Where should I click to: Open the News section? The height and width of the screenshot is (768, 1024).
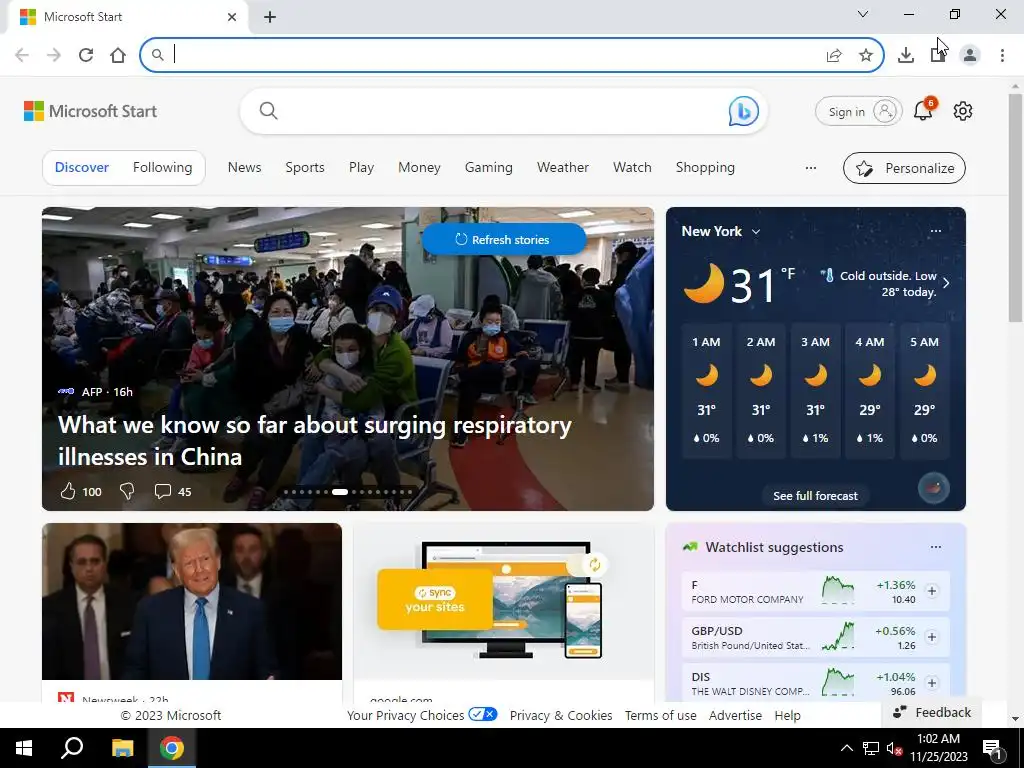point(244,167)
